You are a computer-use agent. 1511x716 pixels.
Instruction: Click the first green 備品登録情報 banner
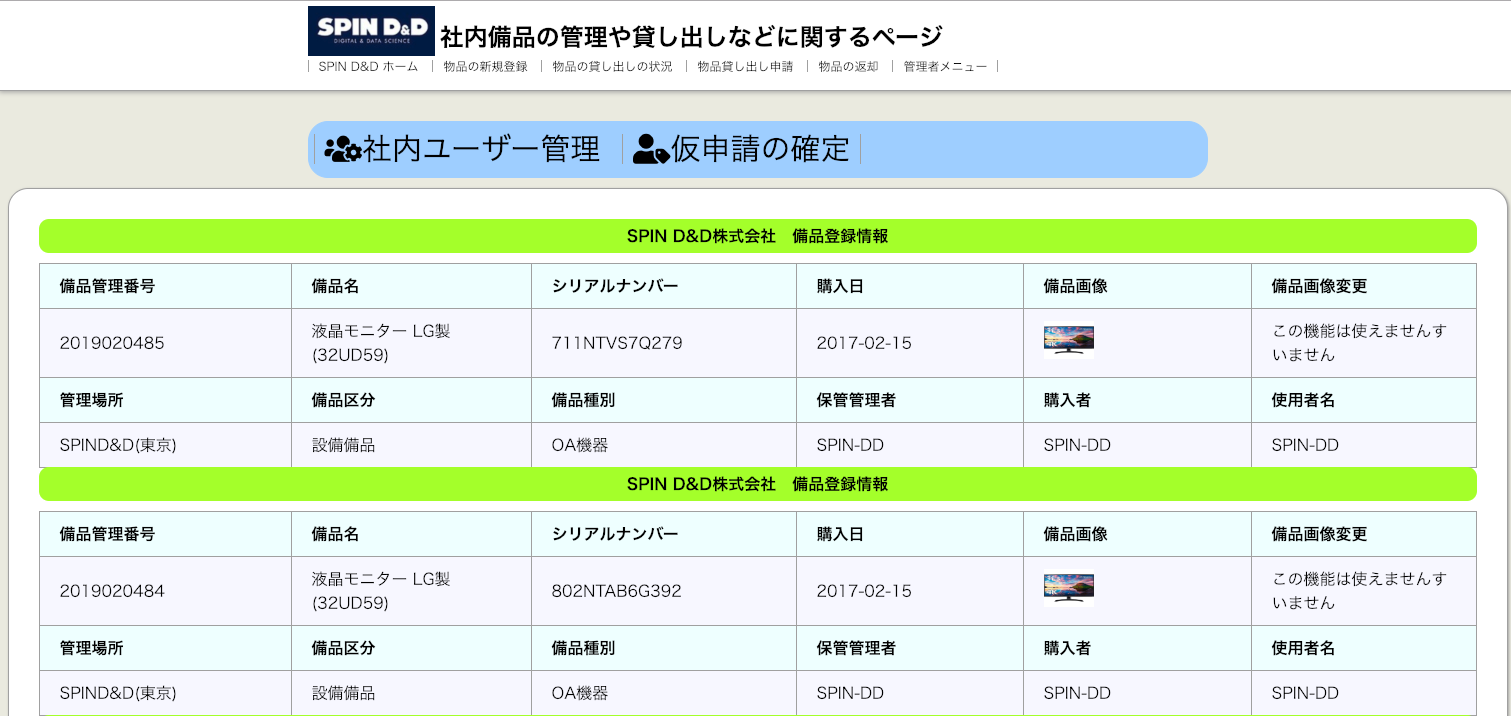point(757,237)
